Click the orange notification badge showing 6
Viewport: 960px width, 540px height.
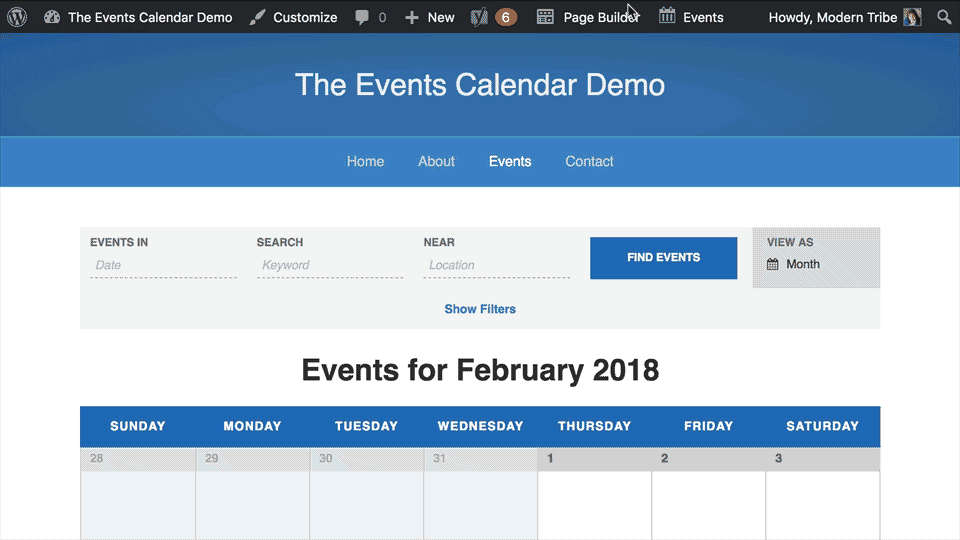[506, 17]
